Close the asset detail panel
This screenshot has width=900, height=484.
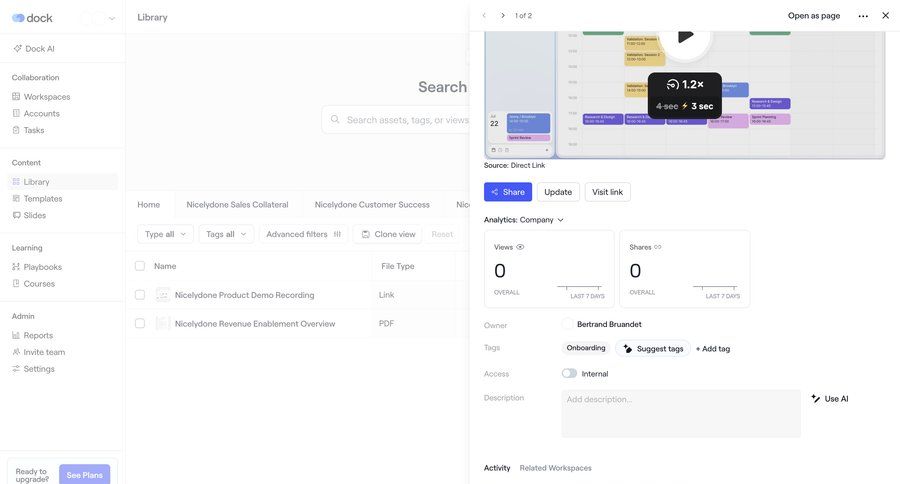point(886,16)
